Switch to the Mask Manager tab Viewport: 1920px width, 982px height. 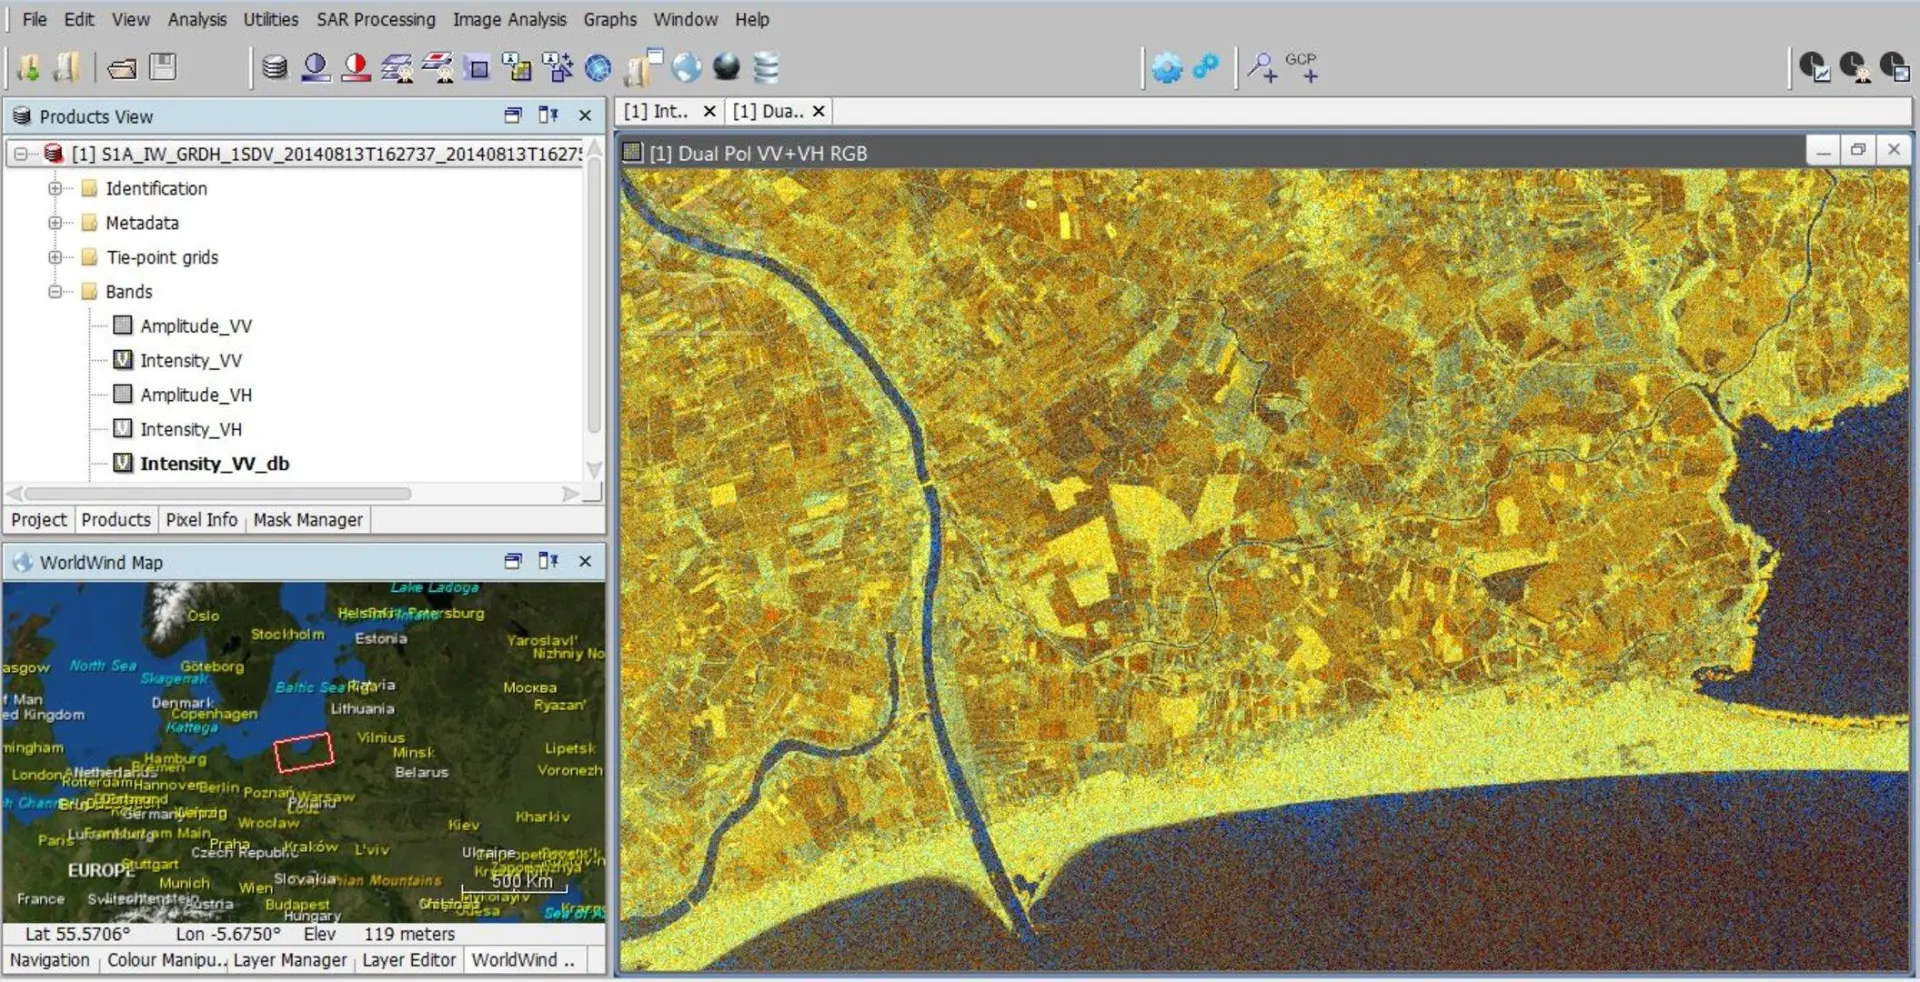point(308,520)
